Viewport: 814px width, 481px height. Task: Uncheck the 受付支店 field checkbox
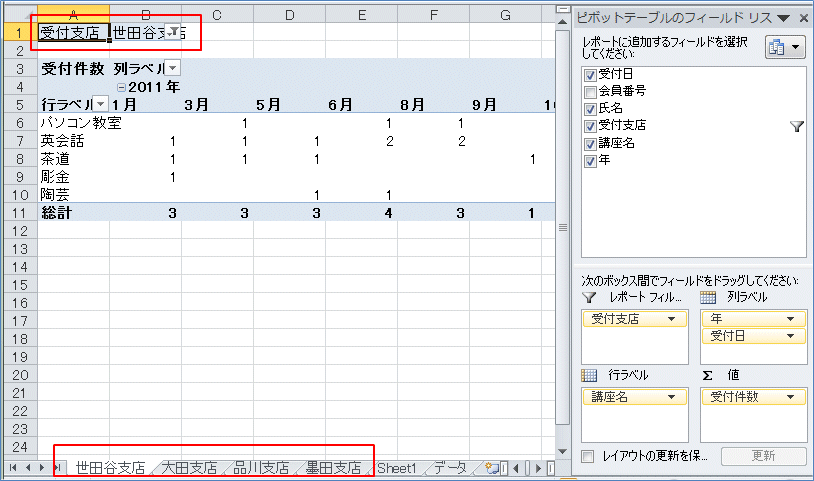(x=590, y=126)
